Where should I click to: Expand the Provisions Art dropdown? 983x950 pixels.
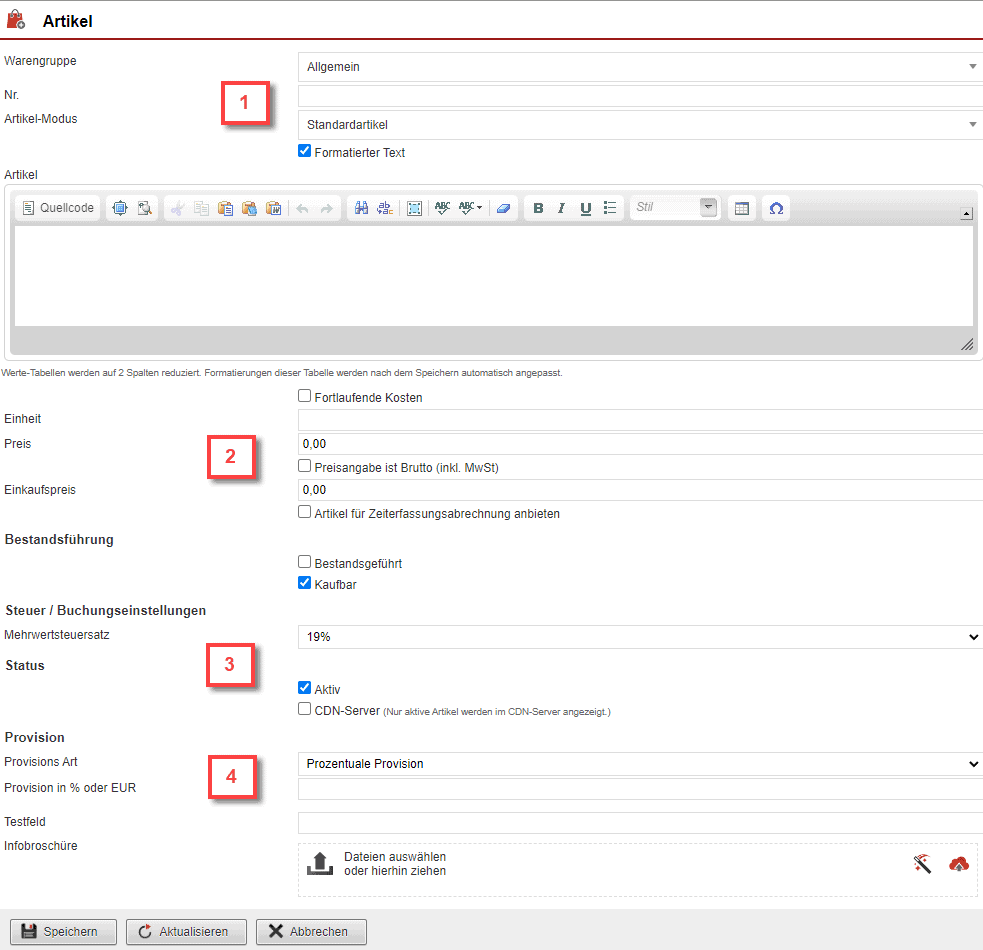[640, 764]
